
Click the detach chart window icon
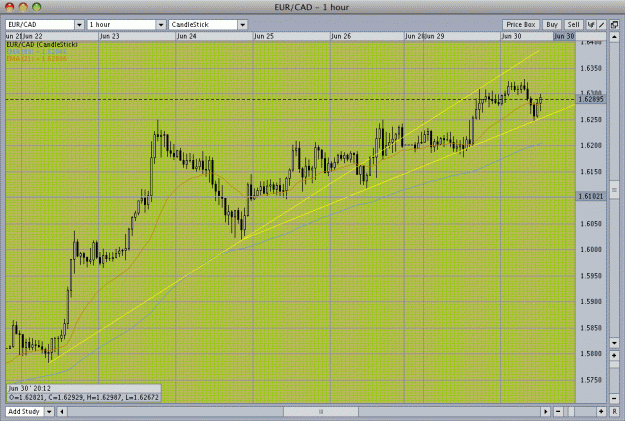(x=614, y=25)
